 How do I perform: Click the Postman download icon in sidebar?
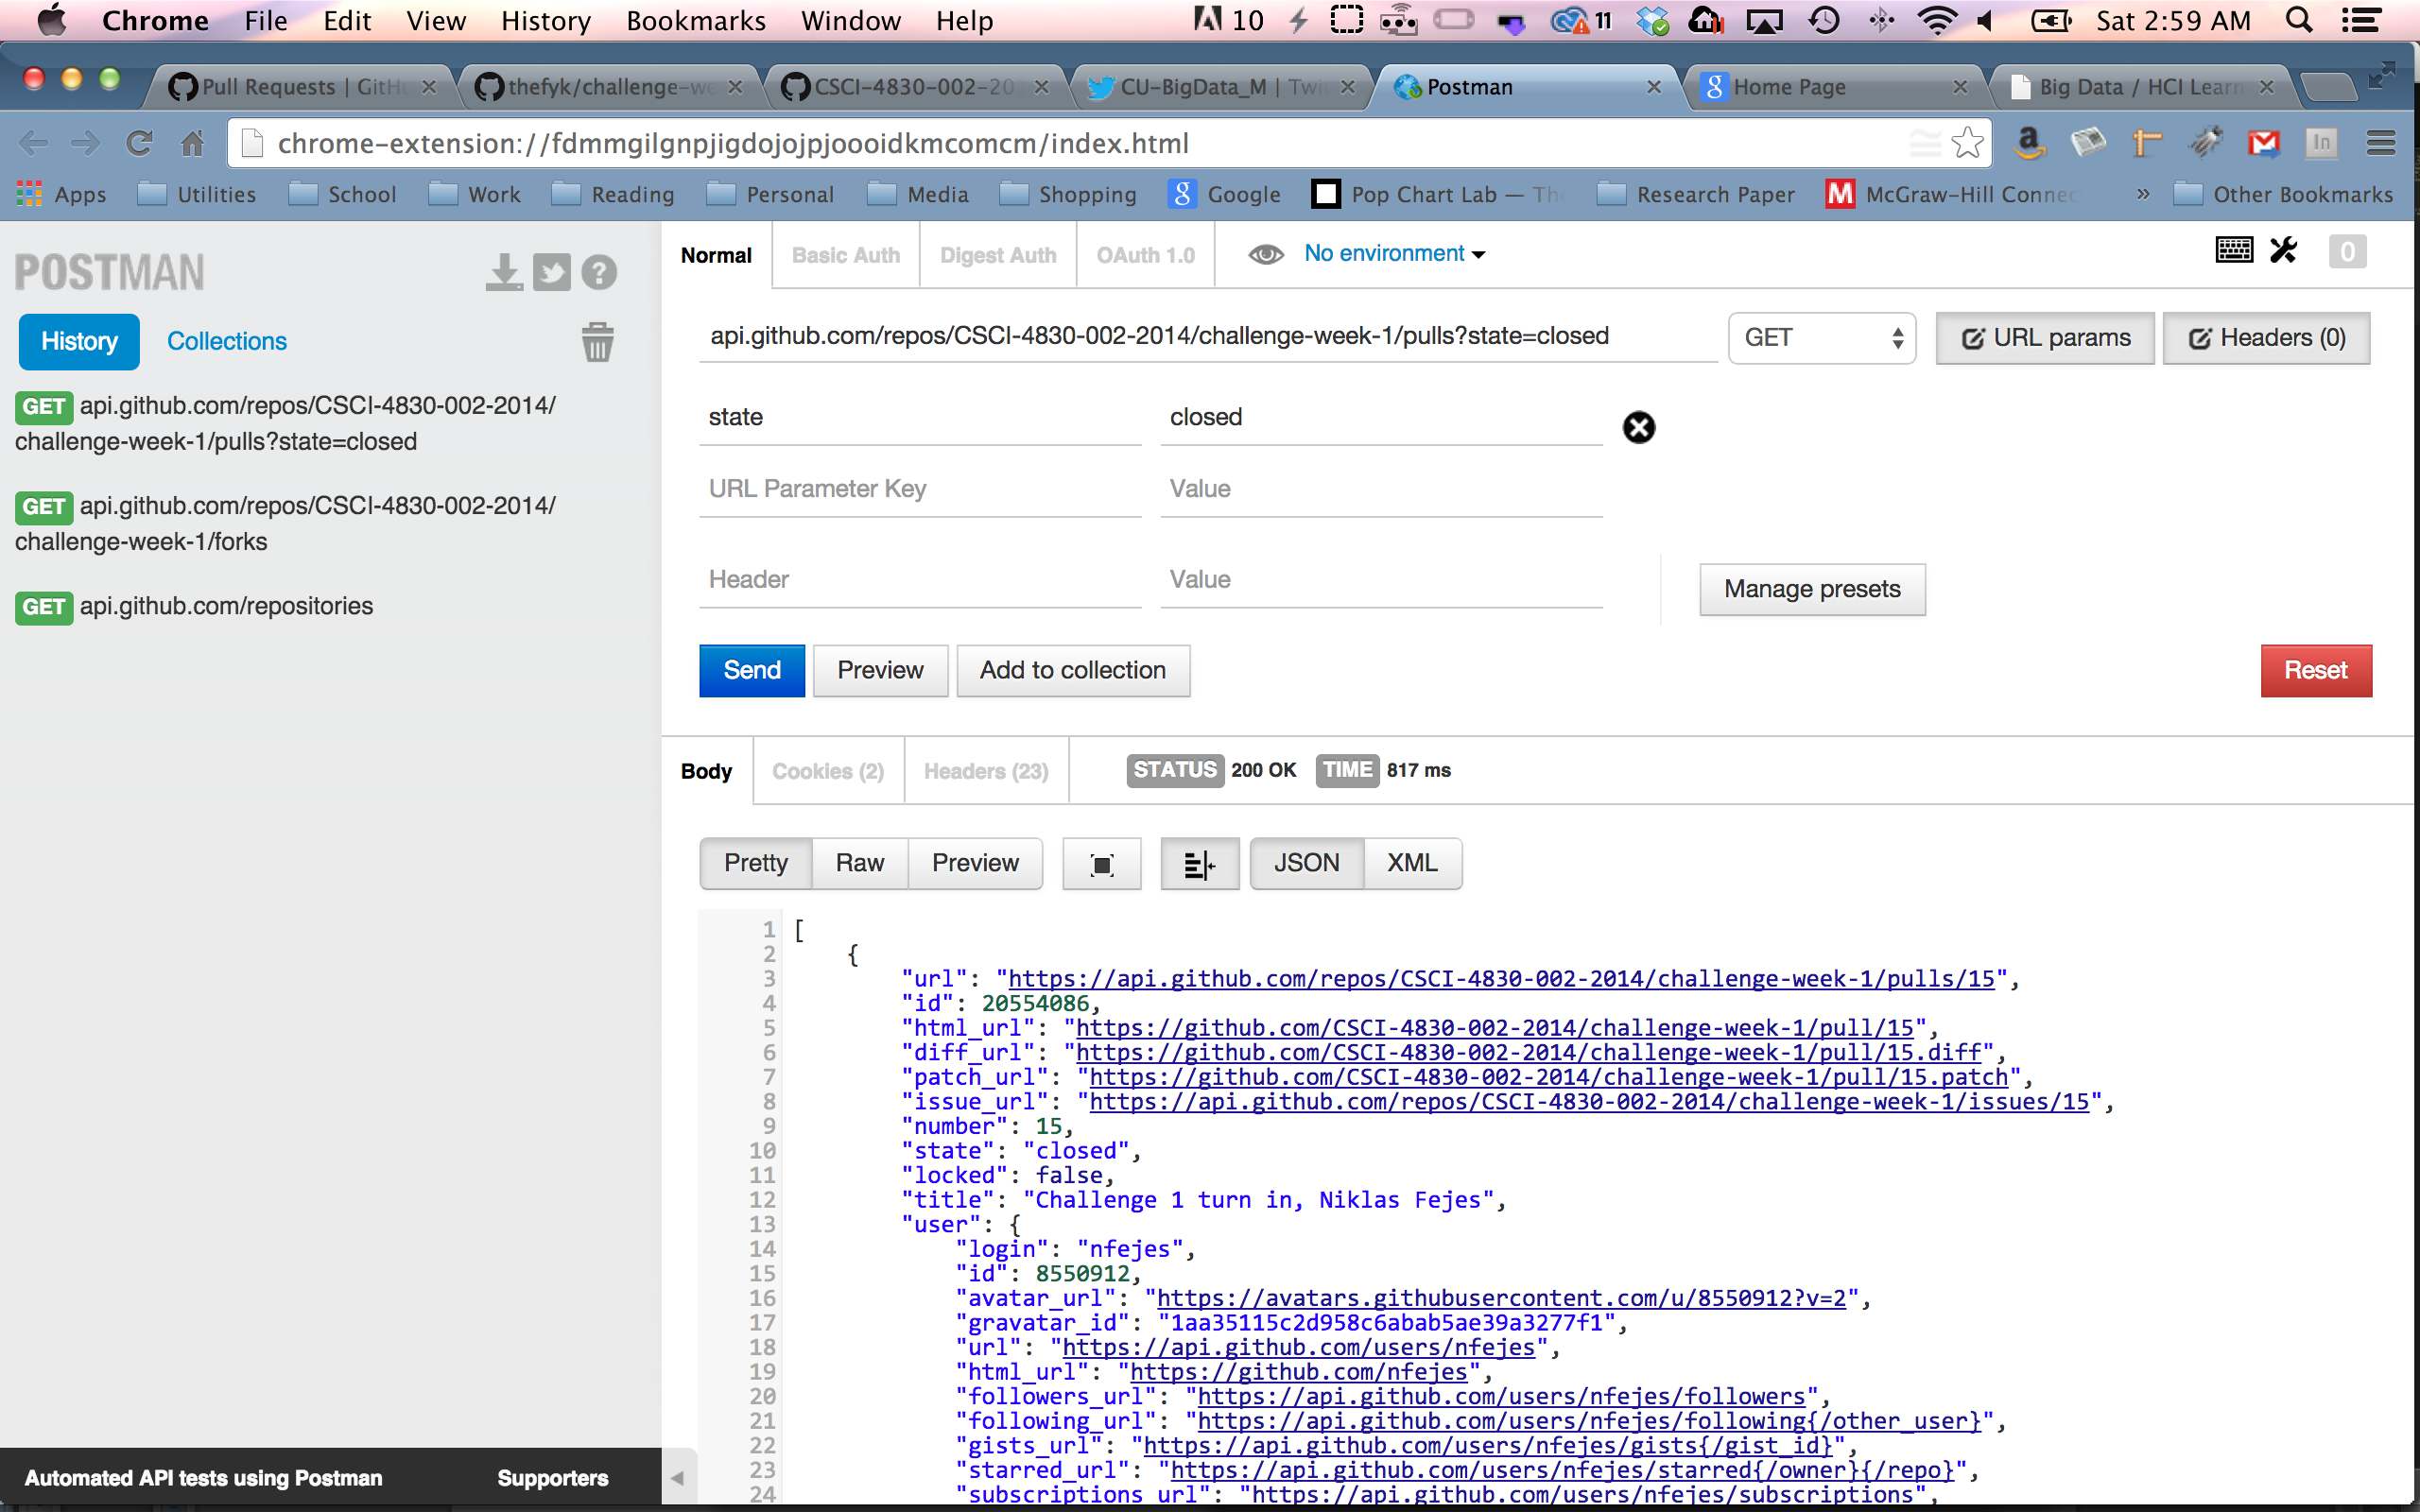coord(504,272)
